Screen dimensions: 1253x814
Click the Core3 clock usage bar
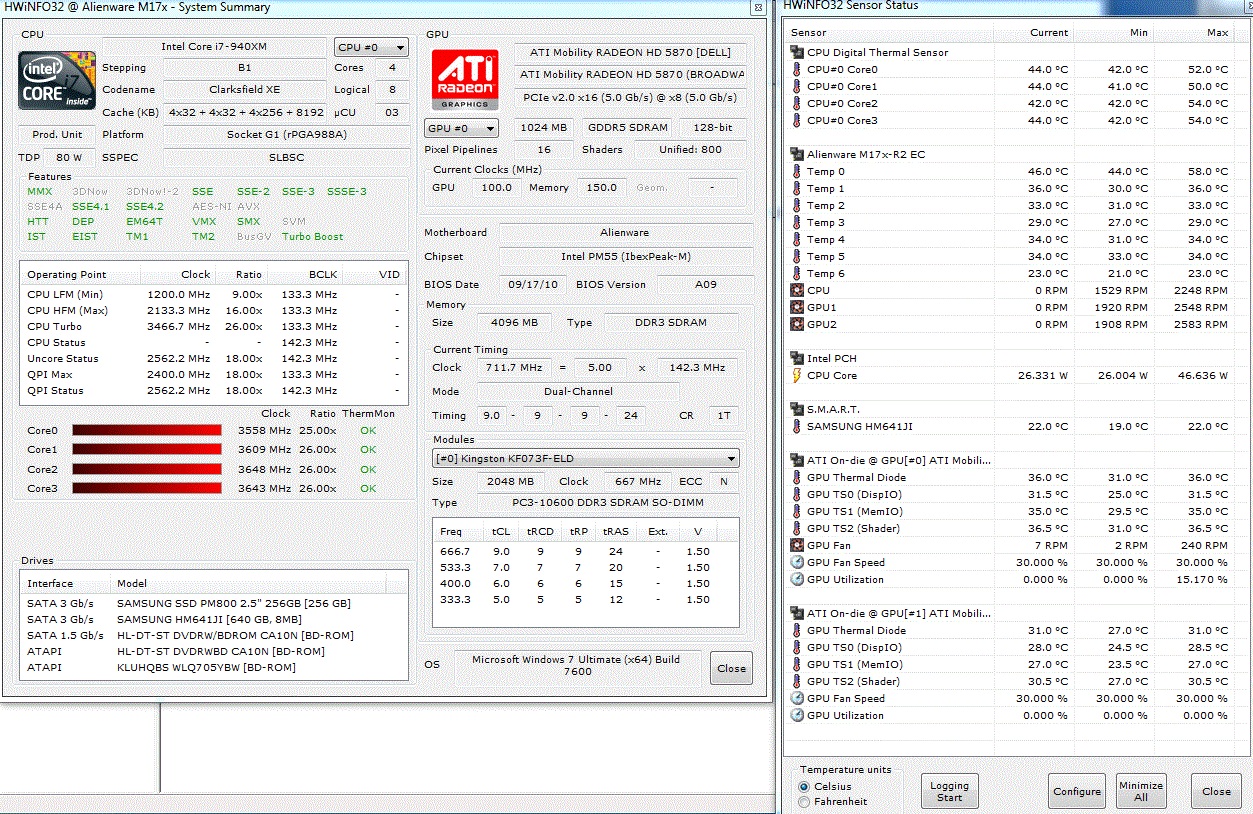point(146,488)
